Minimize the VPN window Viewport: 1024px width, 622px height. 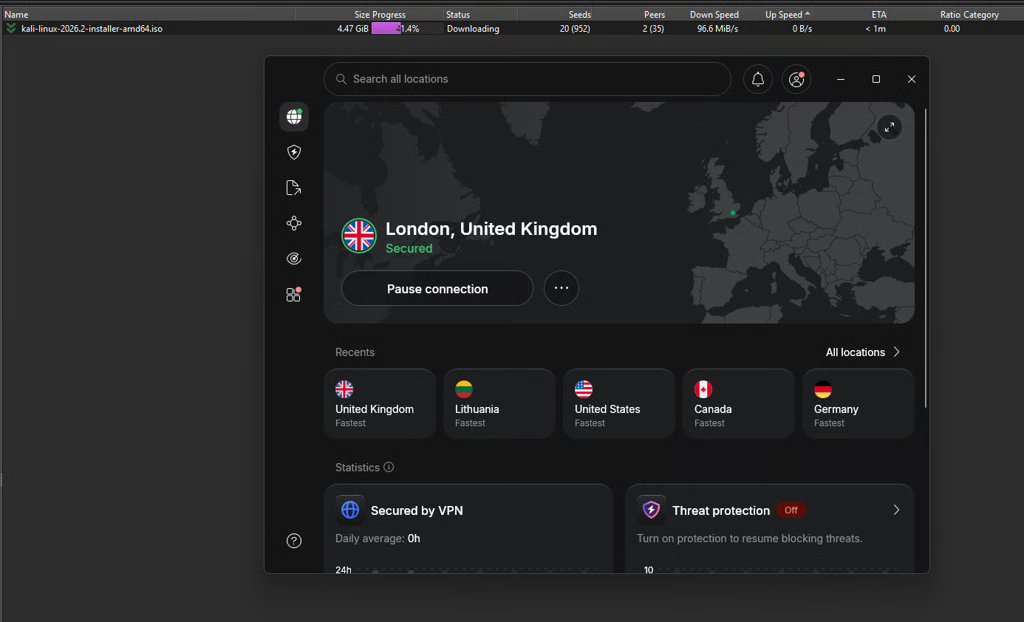840,79
